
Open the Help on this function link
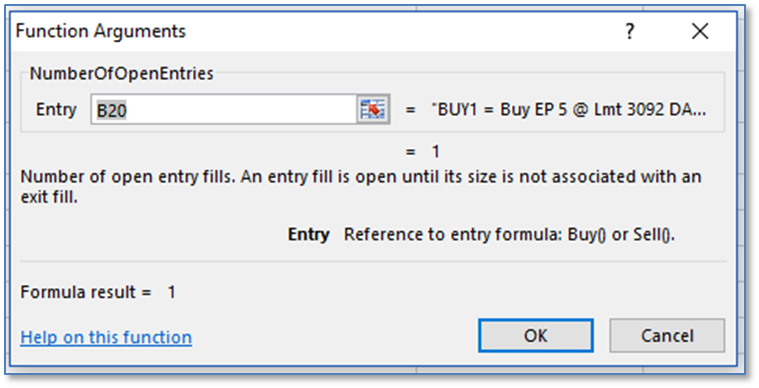pos(106,337)
